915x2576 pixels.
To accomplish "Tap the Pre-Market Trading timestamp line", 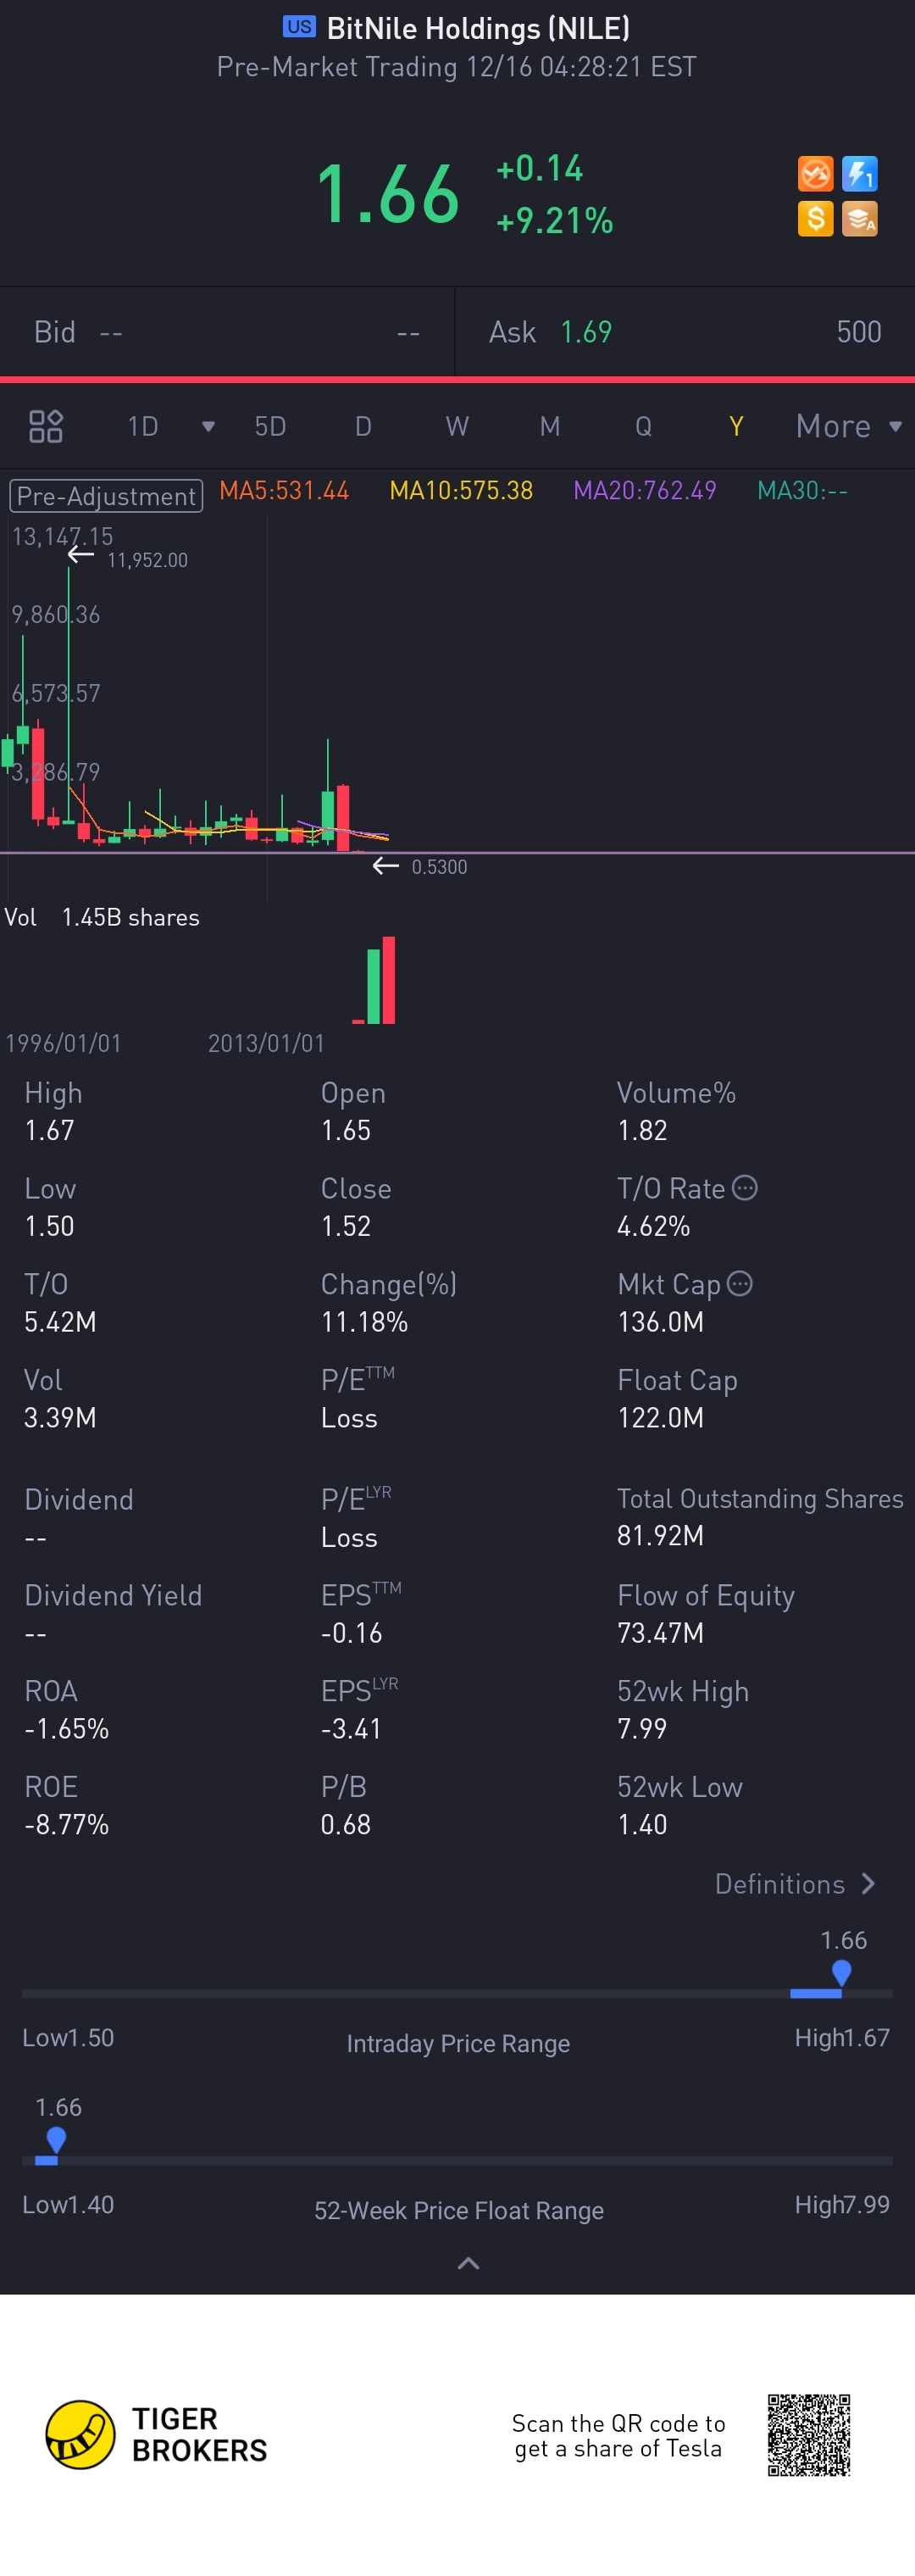I will click(456, 67).
